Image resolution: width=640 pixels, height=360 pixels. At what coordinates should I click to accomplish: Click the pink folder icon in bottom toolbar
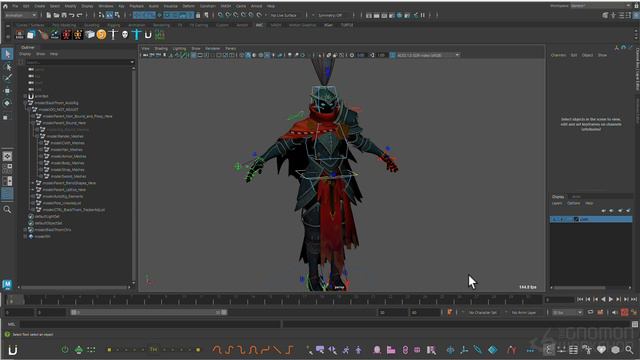(x=391, y=350)
